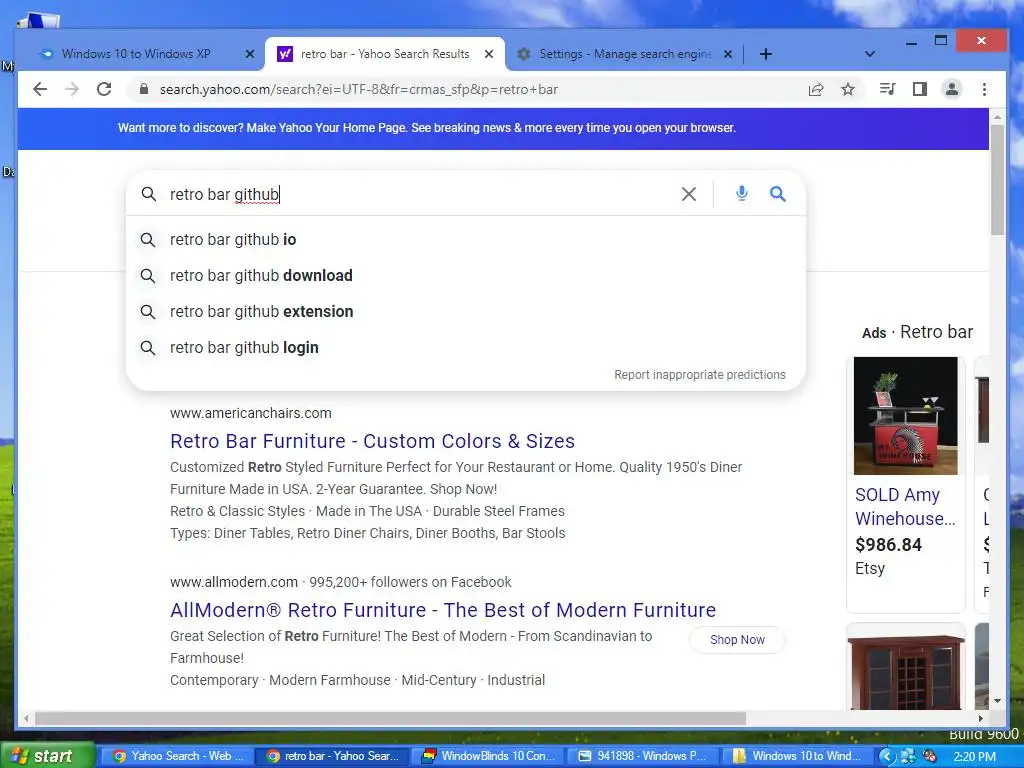Click the vertical scrollbar thumb
This screenshot has width=1024, height=768.
(x=997, y=180)
